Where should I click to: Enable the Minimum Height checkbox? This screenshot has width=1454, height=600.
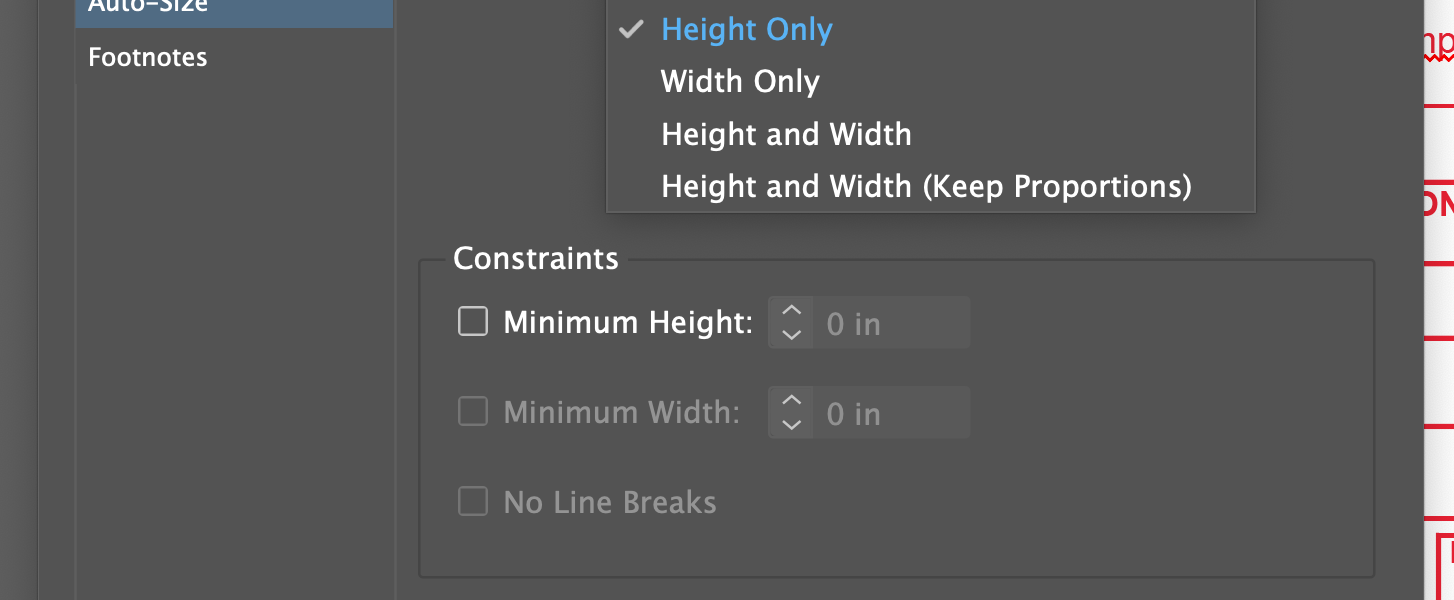(473, 322)
